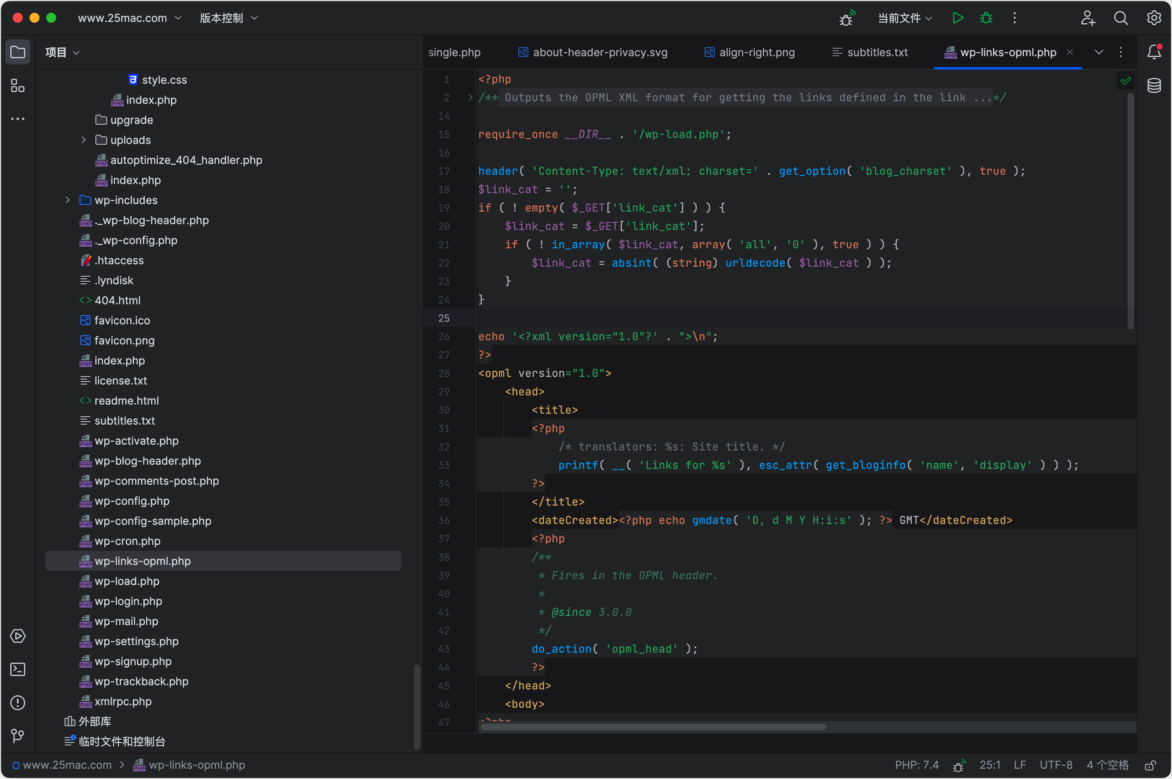Screen dimensions: 1172x779
Task: Run the current file with green play button
Action: click(957, 18)
